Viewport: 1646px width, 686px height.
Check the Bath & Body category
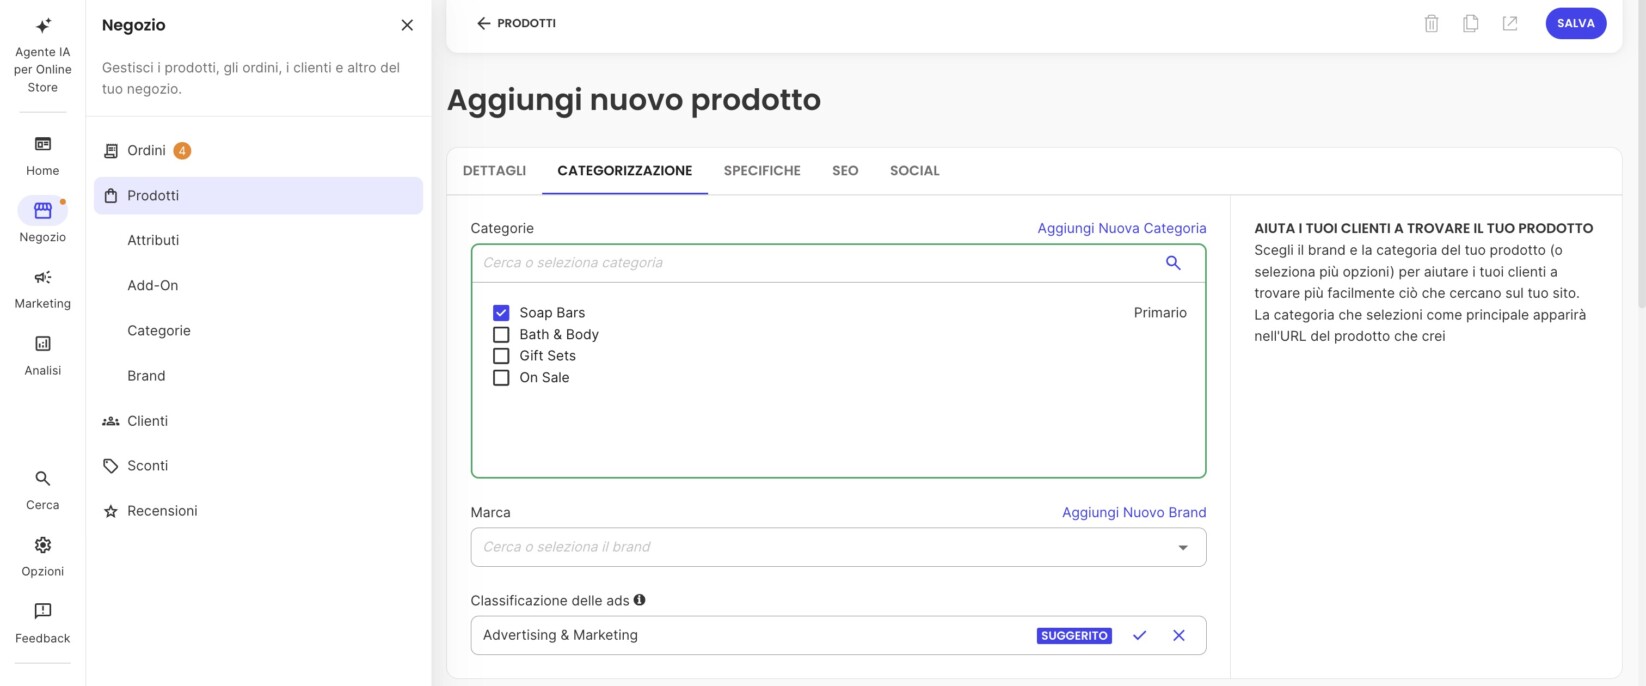(501, 335)
